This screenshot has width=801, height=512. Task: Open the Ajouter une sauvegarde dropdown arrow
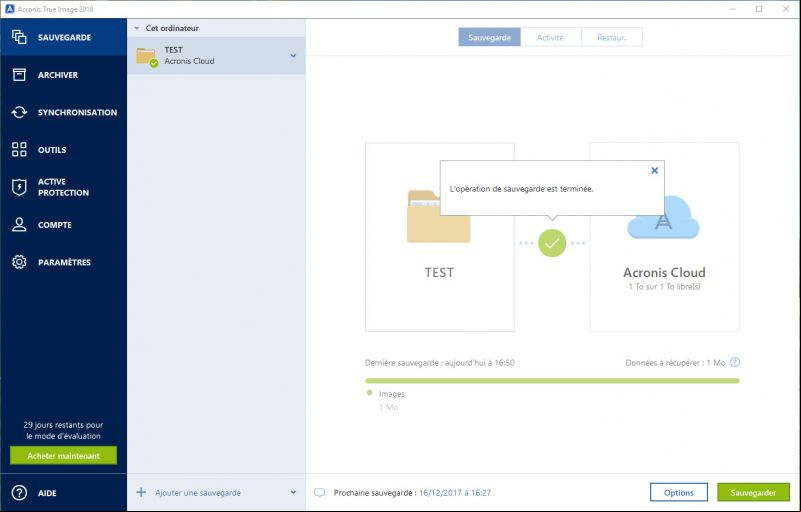(x=293, y=492)
